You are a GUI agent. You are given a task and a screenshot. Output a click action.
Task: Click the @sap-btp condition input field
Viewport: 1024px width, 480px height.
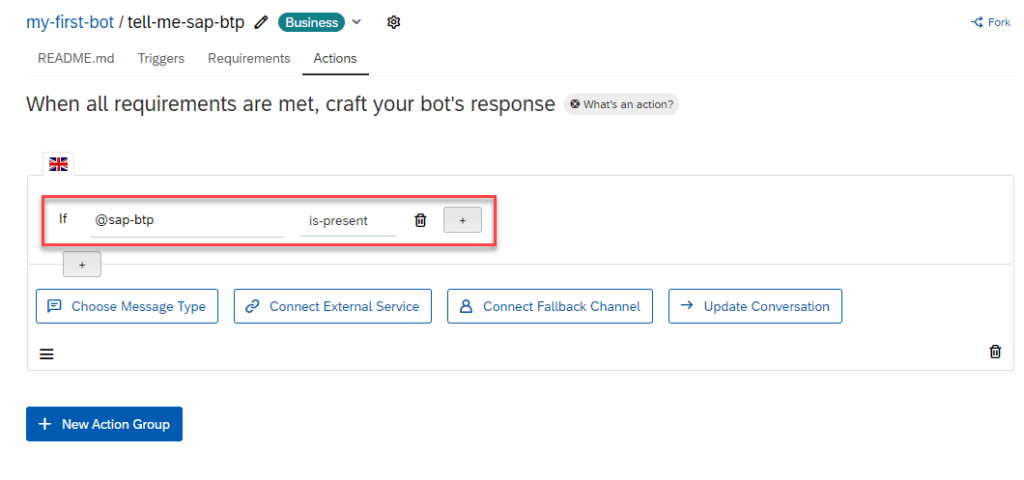tap(187, 221)
